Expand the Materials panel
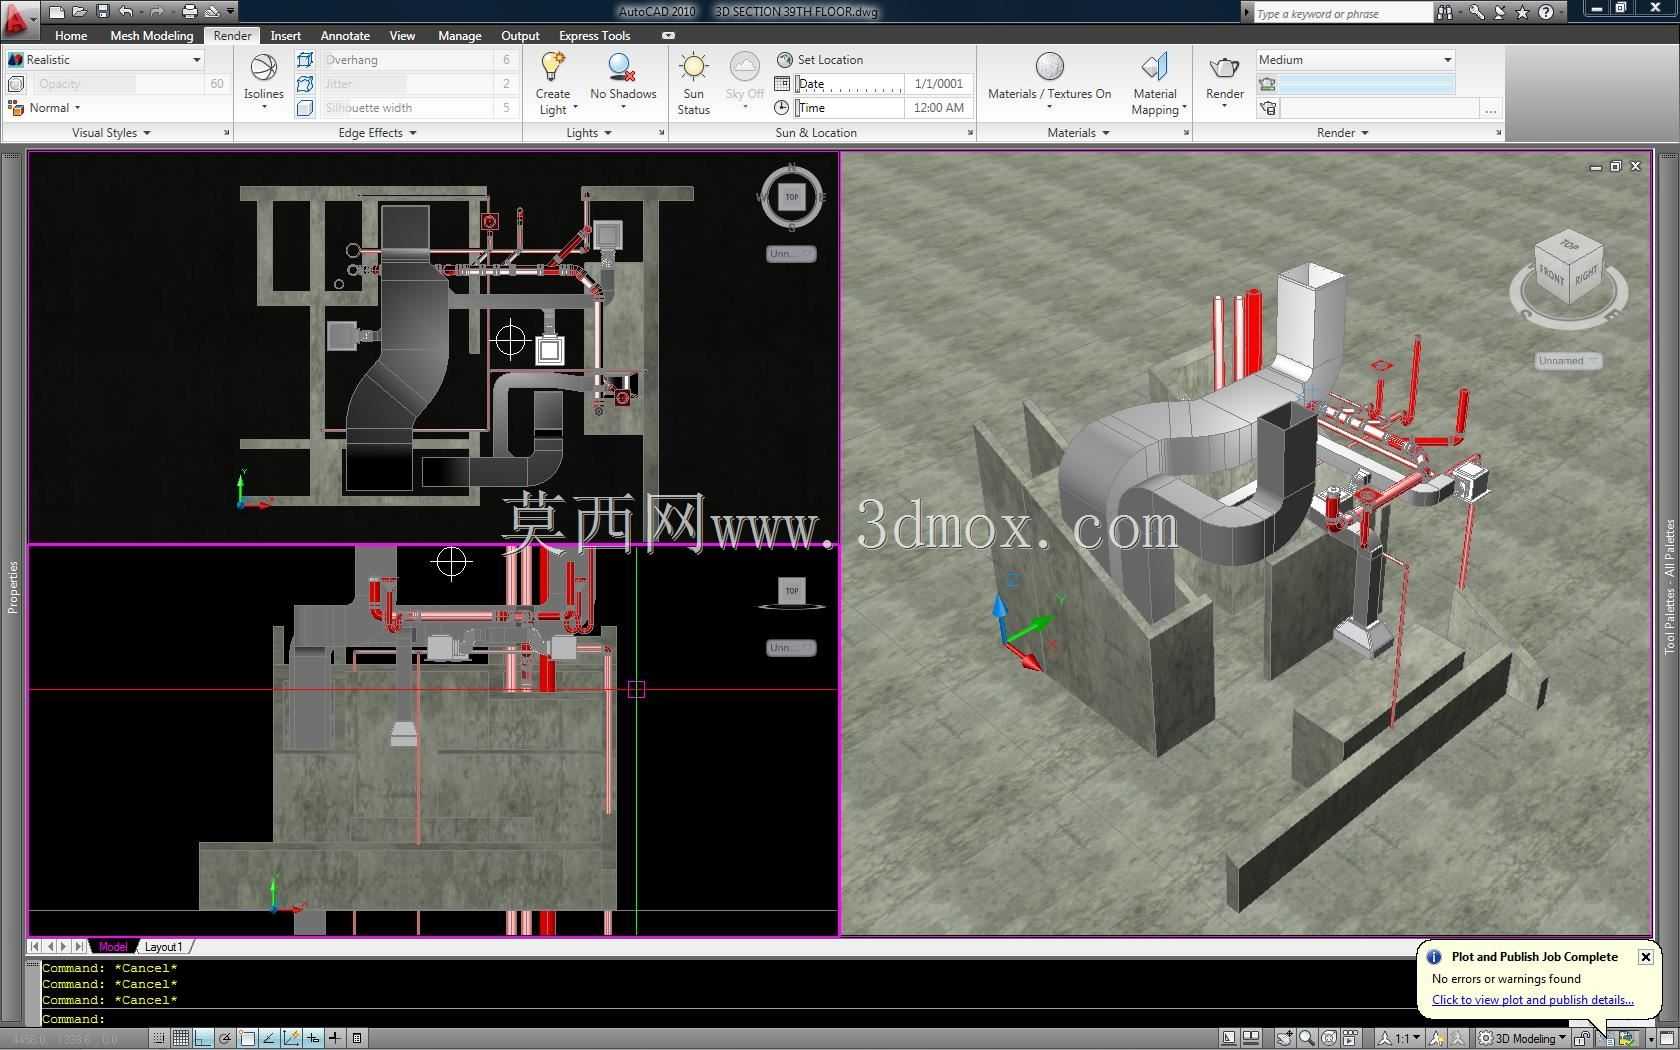 click(1078, 132)
